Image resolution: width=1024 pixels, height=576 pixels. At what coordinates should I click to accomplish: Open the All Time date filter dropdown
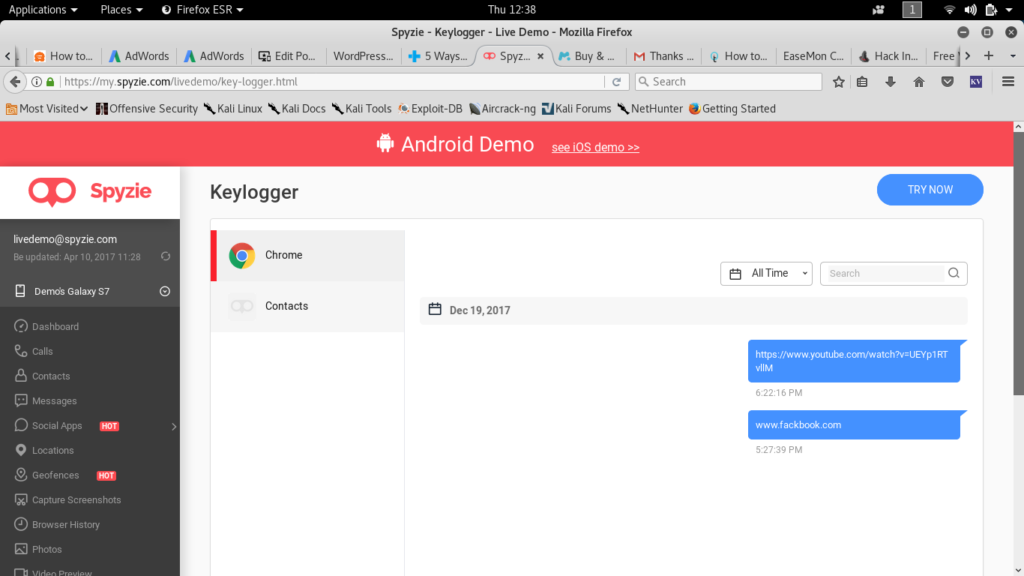766,273
